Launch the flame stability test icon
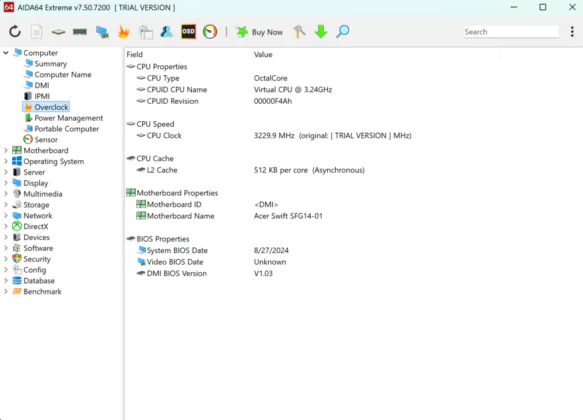The width and height of the screenshot is (583, 420). [x=123, y=32]
